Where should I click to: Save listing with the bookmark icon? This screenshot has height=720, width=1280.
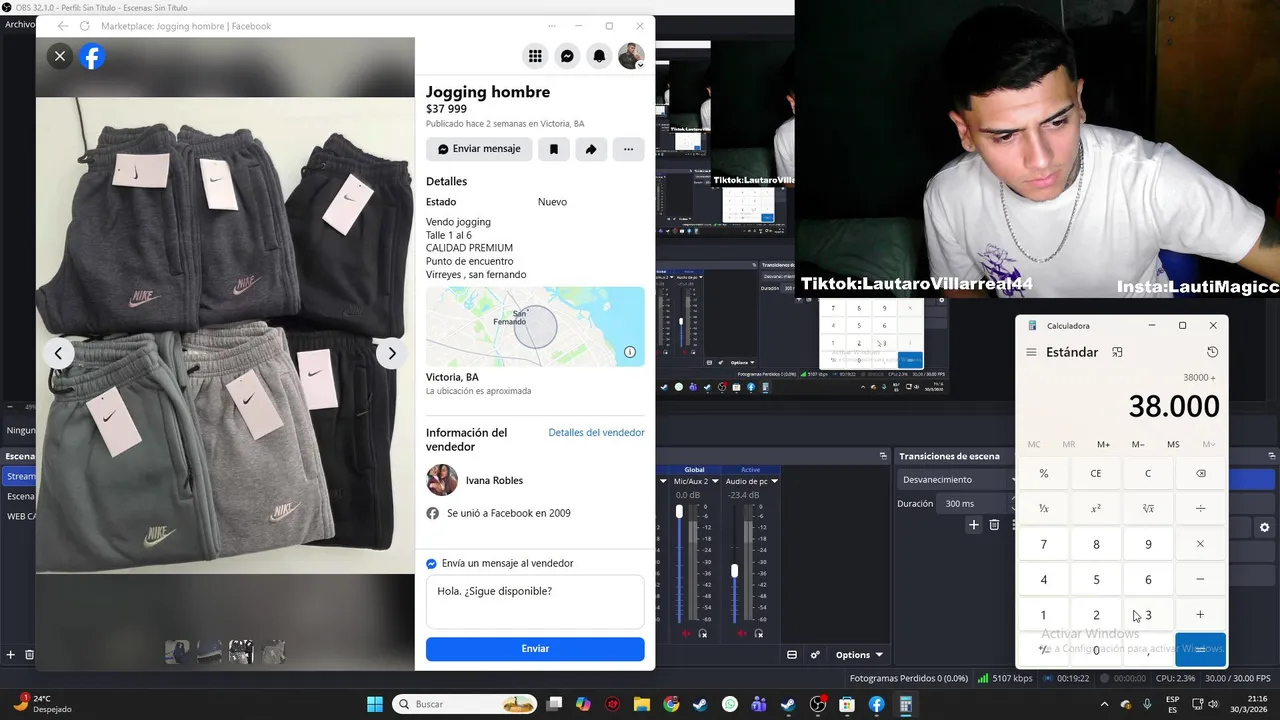tap(554, 149)
